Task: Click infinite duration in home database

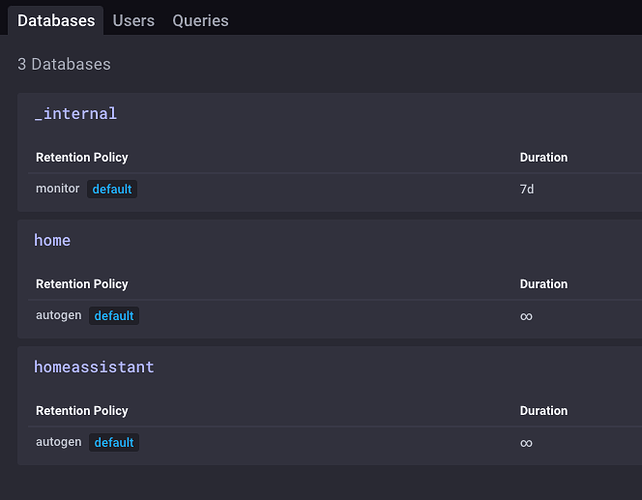Action: 526,316
